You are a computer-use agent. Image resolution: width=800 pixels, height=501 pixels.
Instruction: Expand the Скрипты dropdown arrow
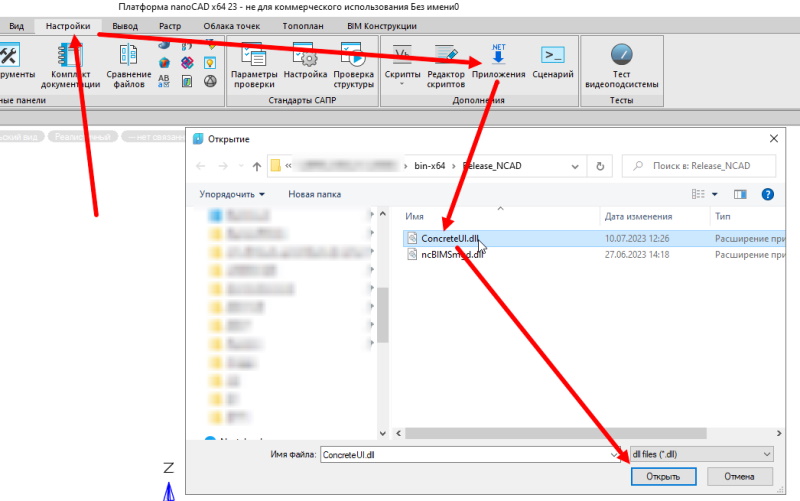[x=402, y=84]
